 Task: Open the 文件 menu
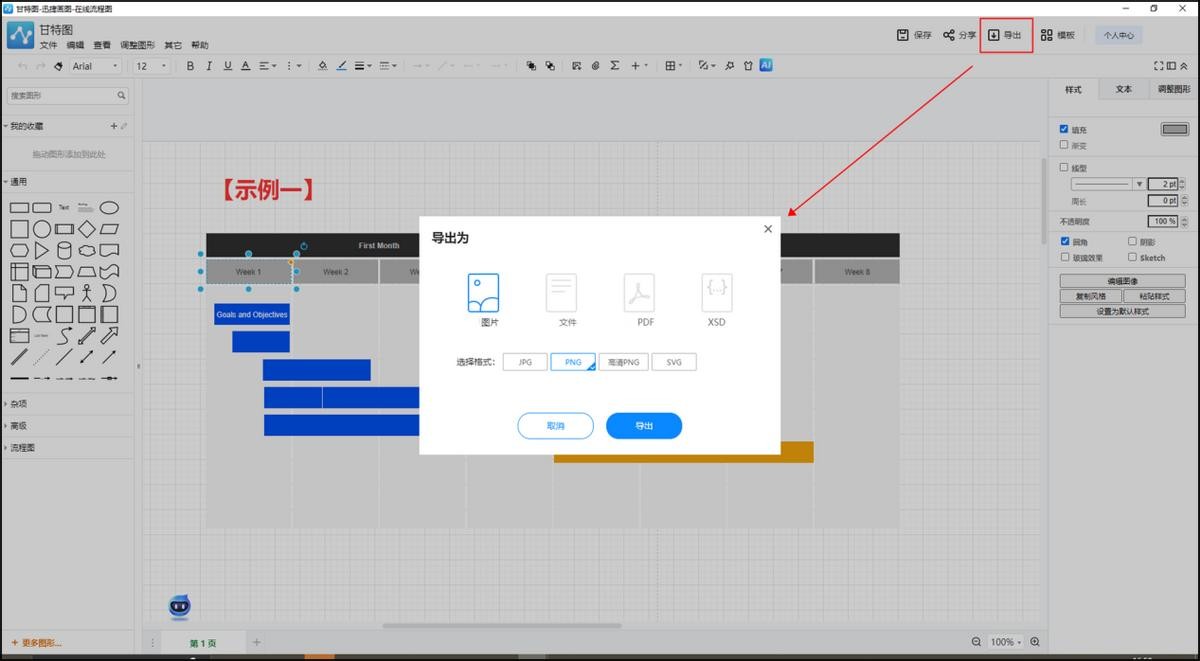coord(48,45)
